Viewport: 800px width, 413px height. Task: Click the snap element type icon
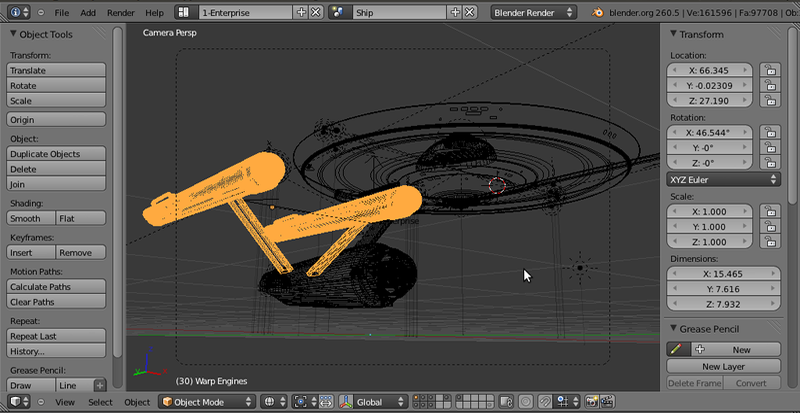click(567, 402)
